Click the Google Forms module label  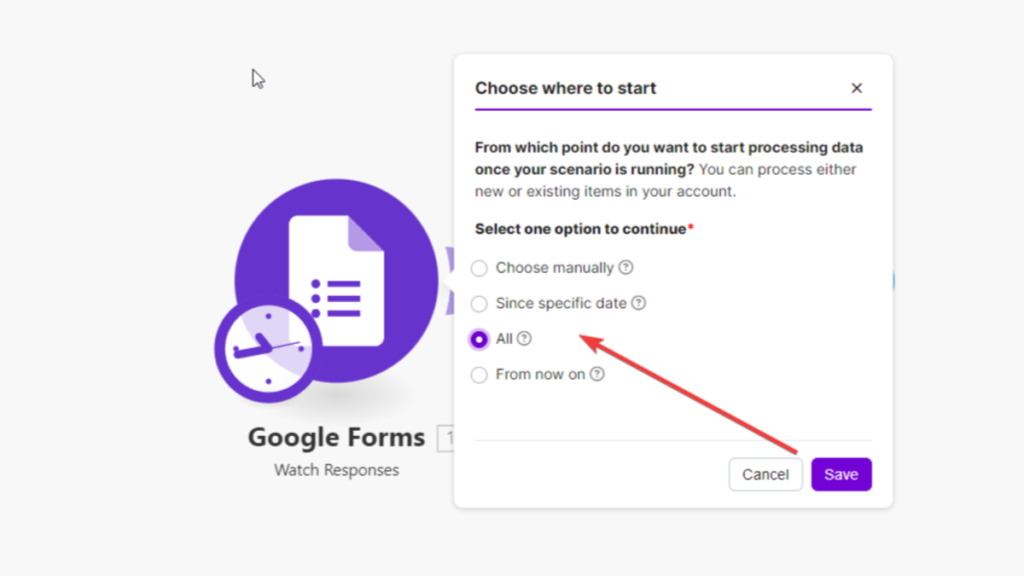336,437
